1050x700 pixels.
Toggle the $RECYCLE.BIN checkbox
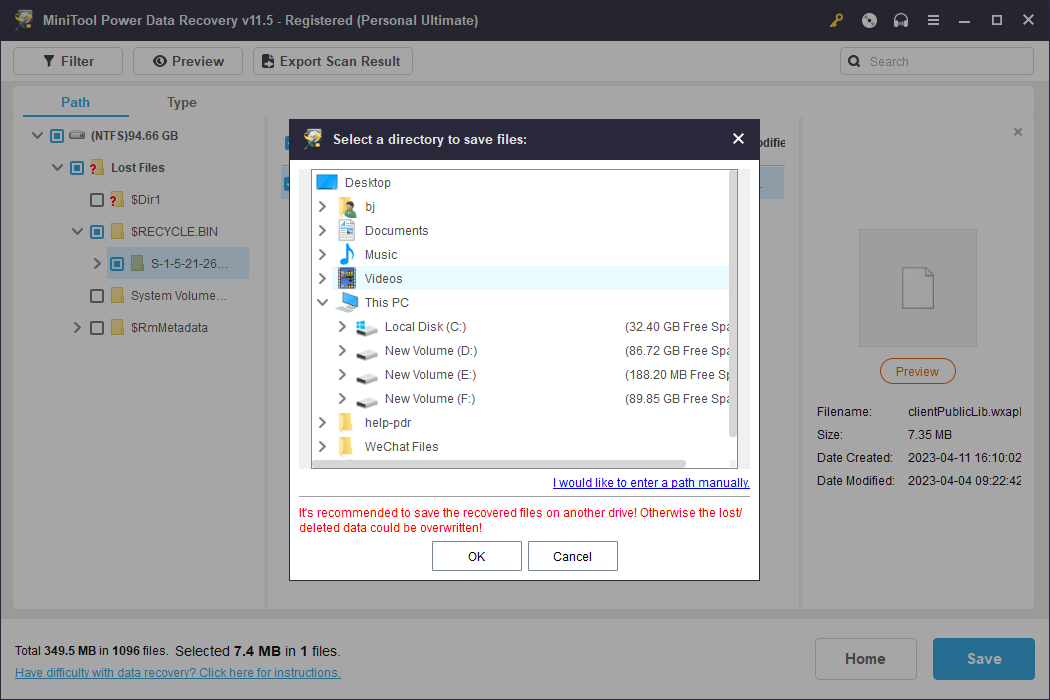pyautogui.click(x=97, y=232)
